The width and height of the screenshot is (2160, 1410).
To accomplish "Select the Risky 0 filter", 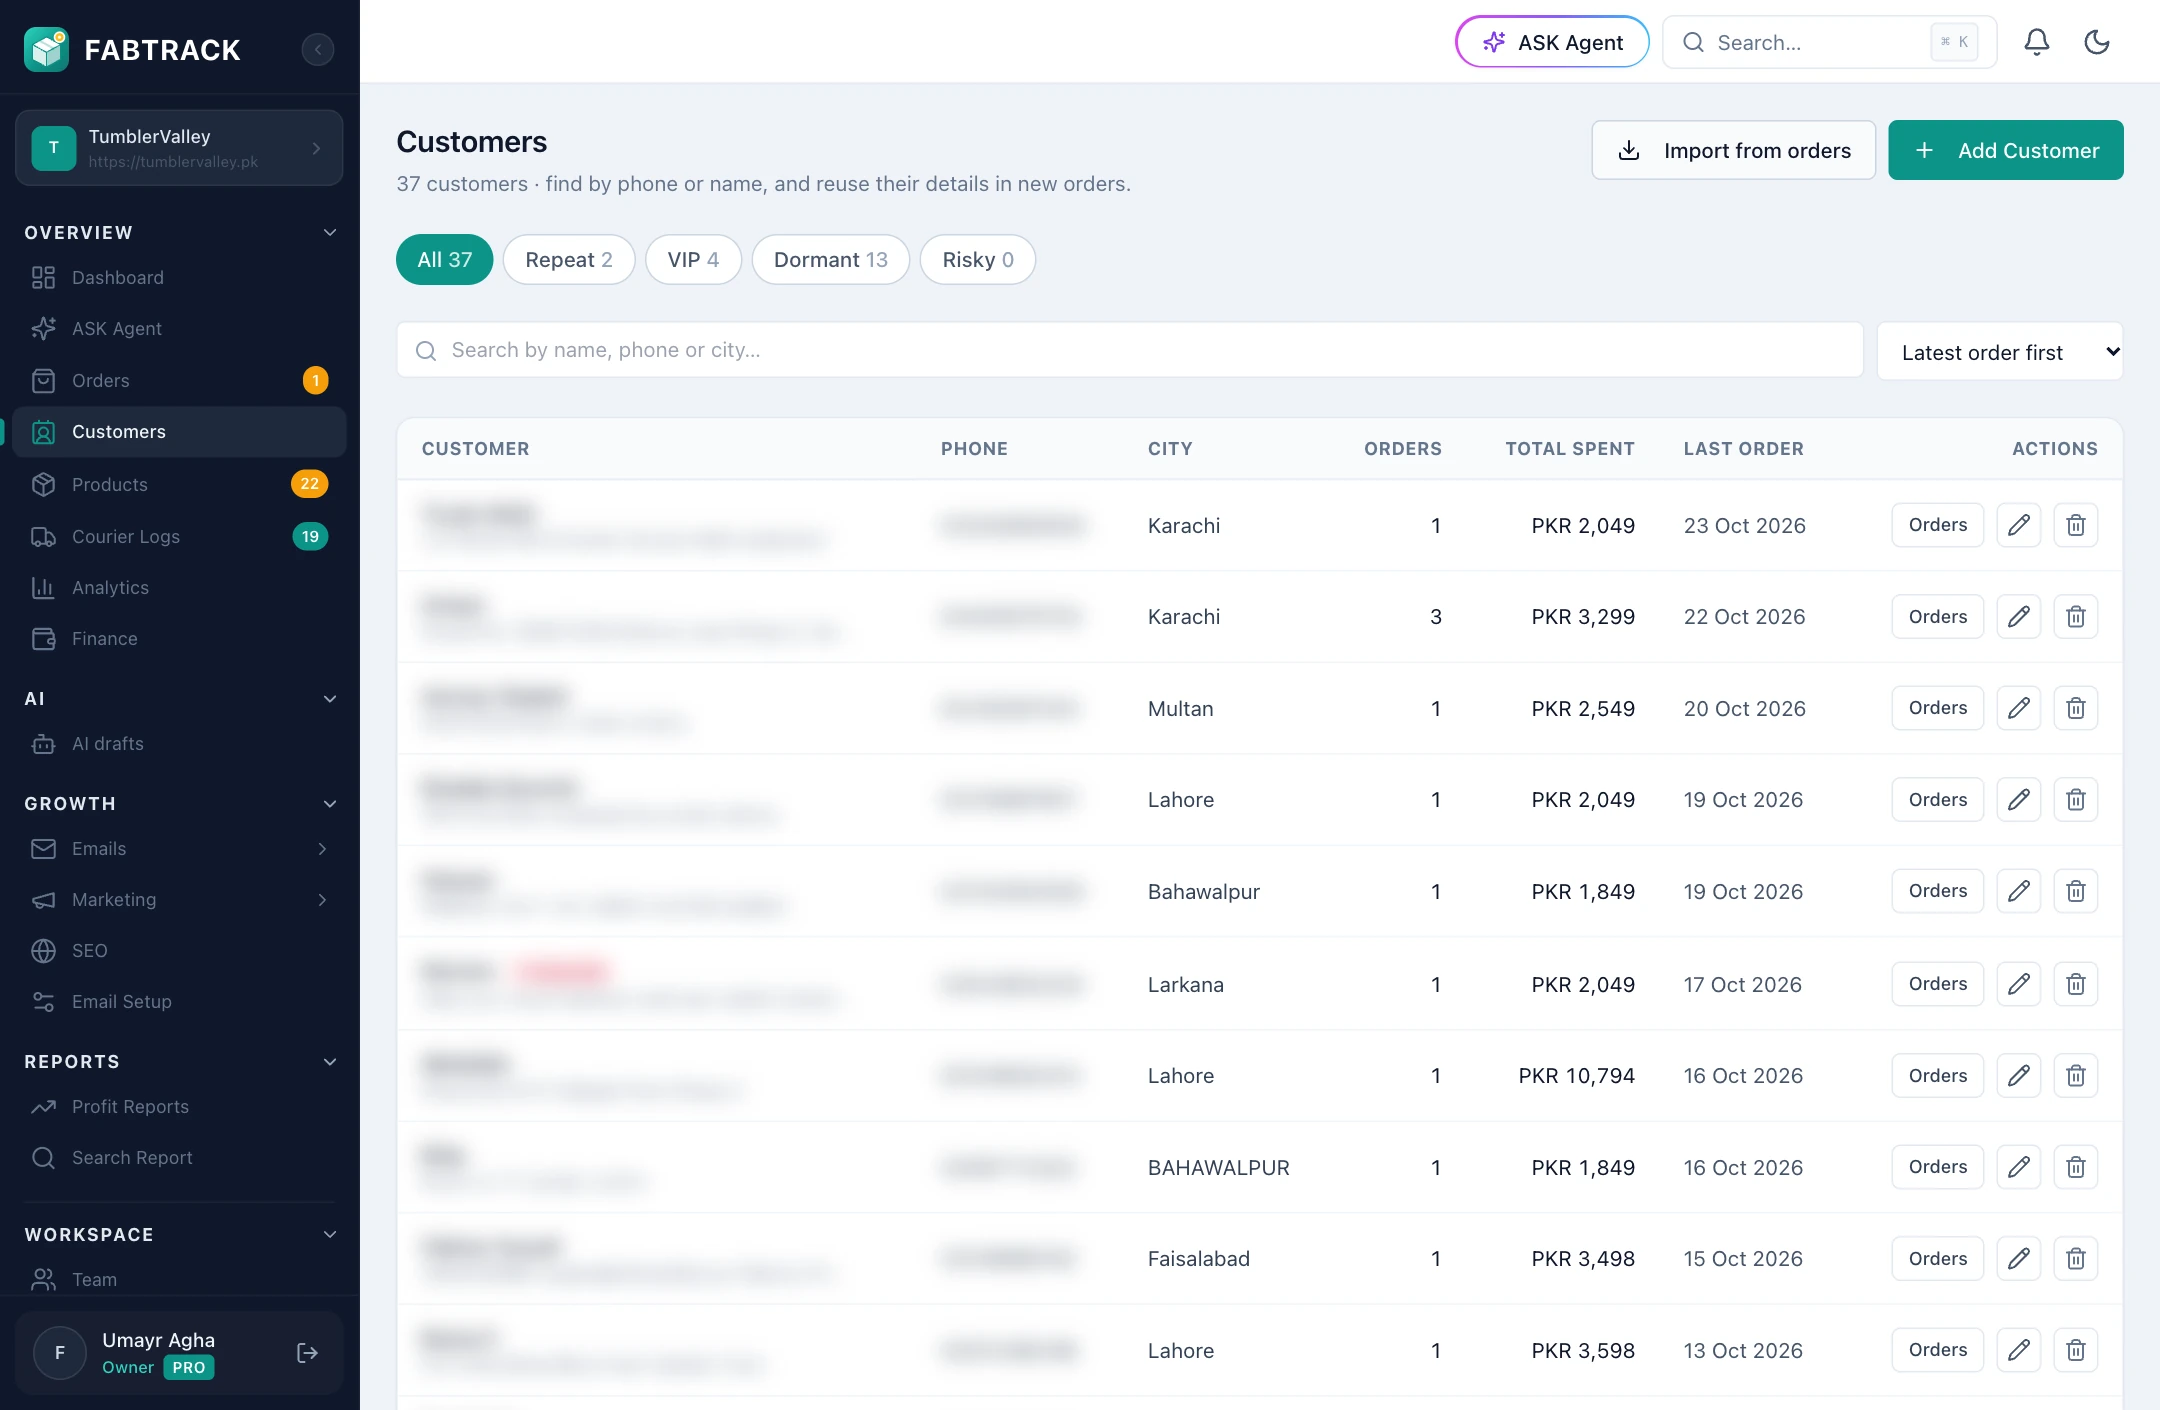I will pos(977,260).
